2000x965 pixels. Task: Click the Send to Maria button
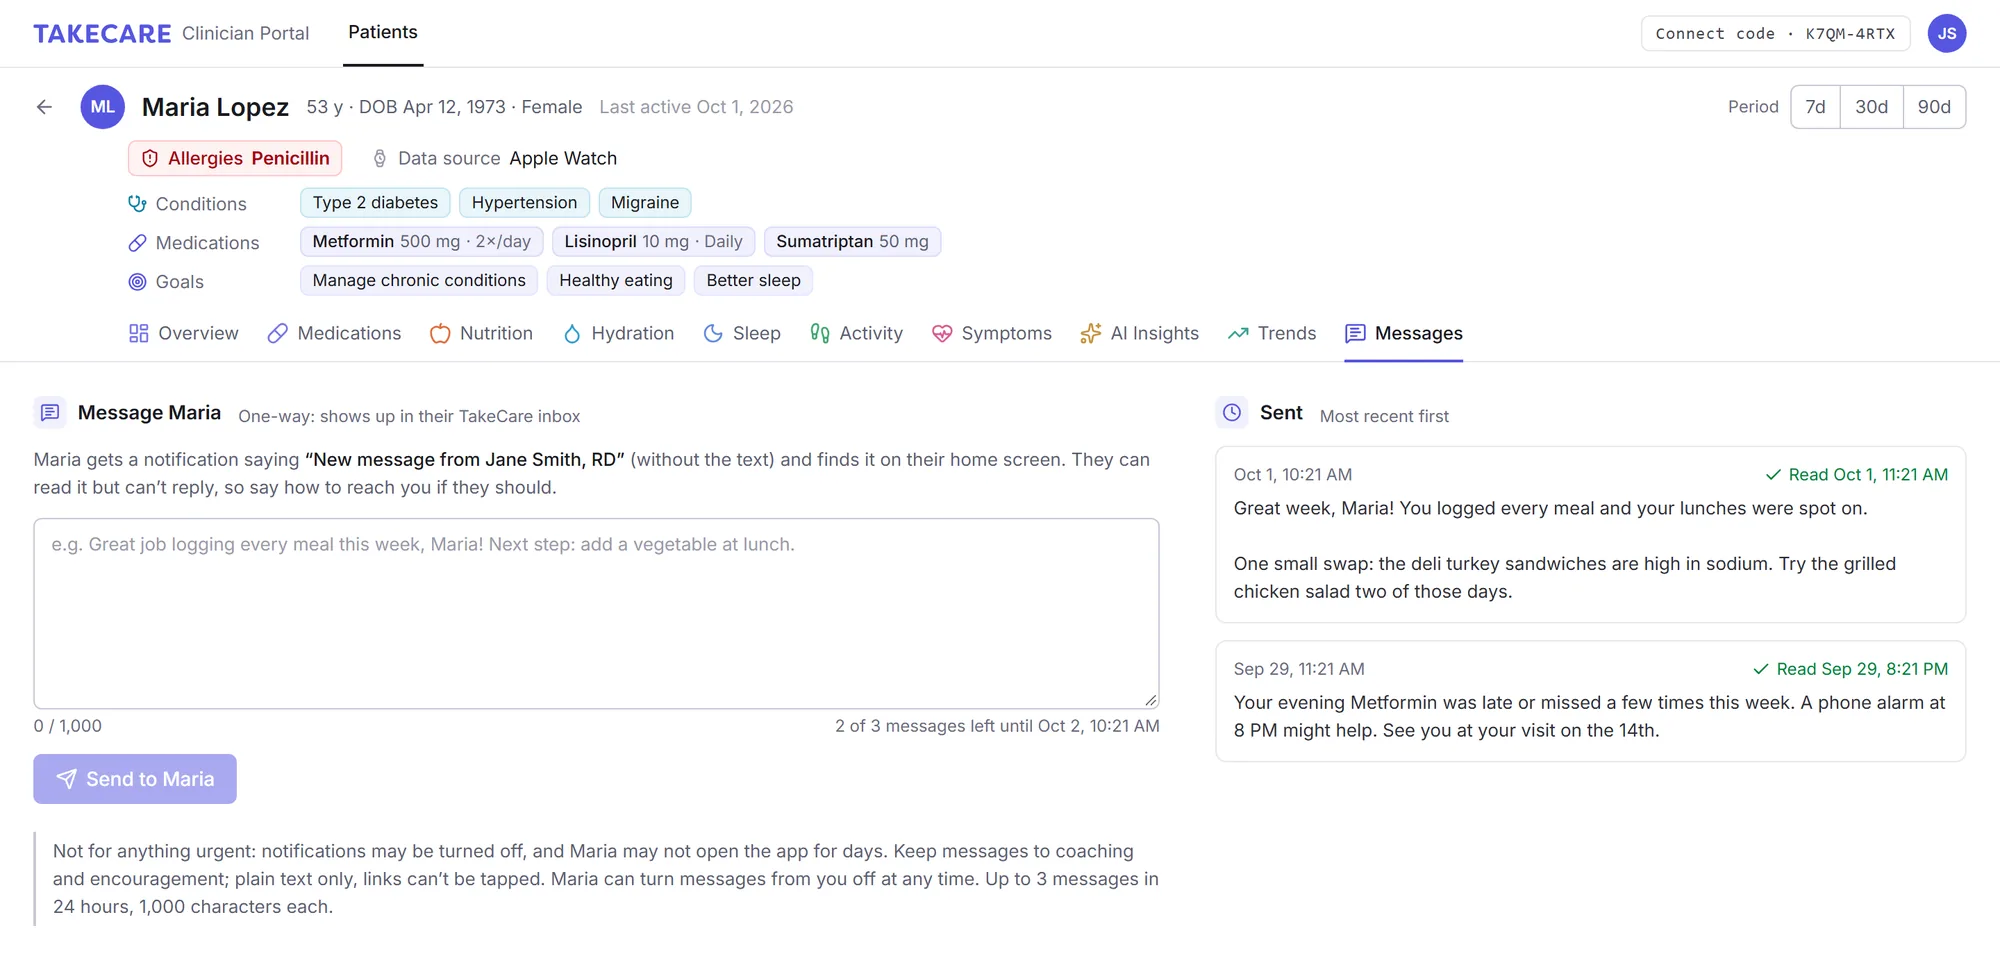(x=135, y=779)
